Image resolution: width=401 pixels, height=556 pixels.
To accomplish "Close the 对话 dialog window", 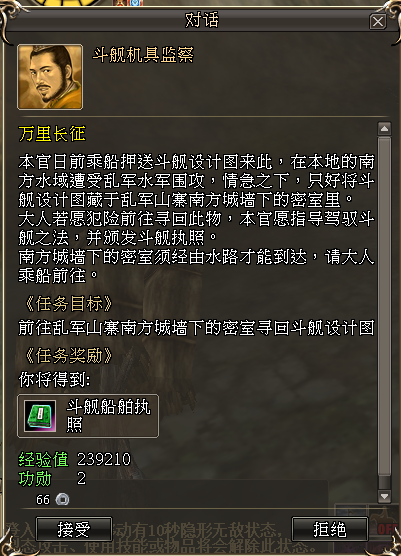I will coord(378,22).
